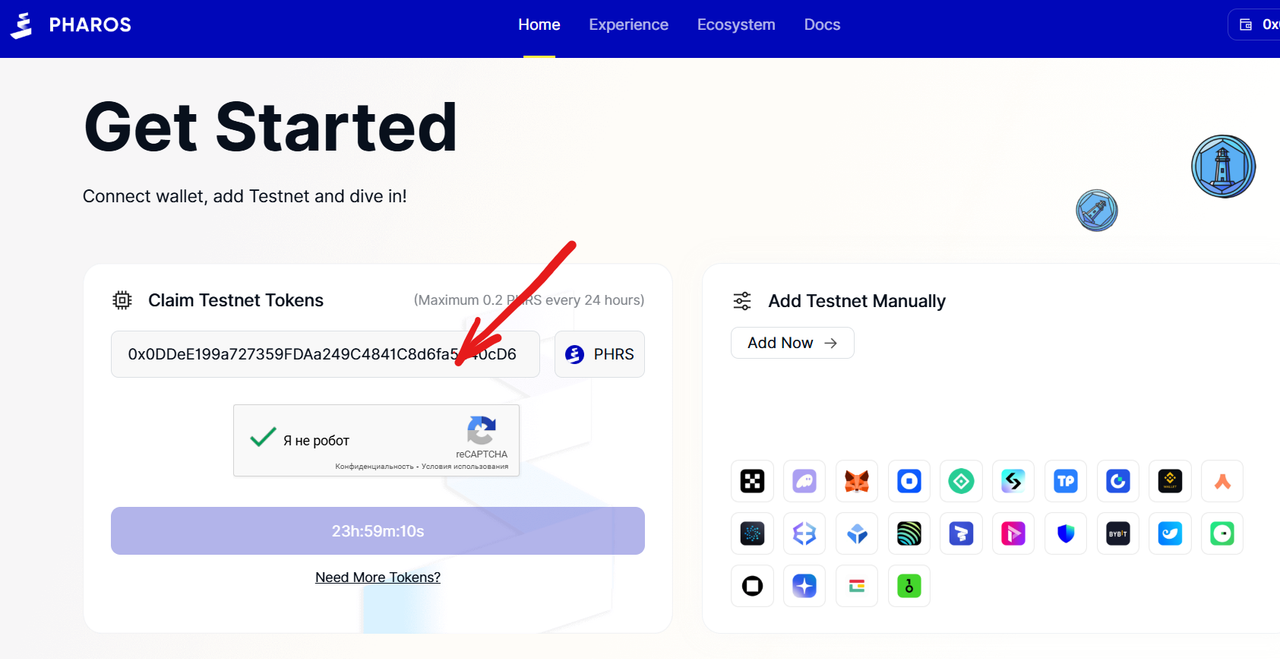The width and height of the screenshot is (1280, 659).
Task: Pick the MetaMask fox wallet
Action: coord(857,482)
